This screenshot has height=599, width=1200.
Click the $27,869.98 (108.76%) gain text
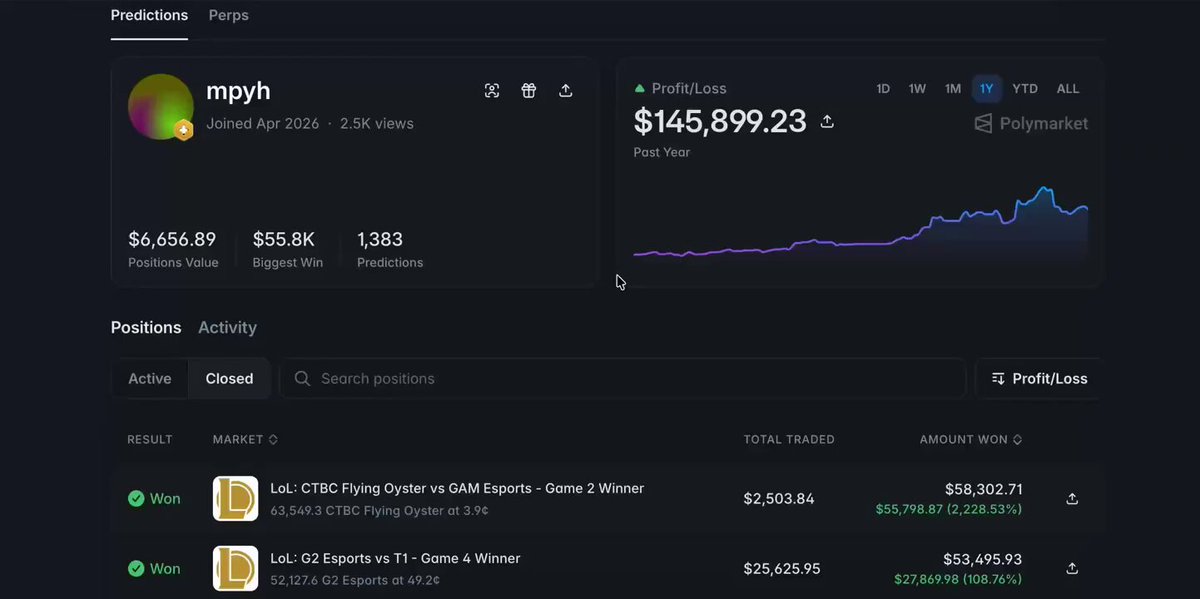coord(958,580)
